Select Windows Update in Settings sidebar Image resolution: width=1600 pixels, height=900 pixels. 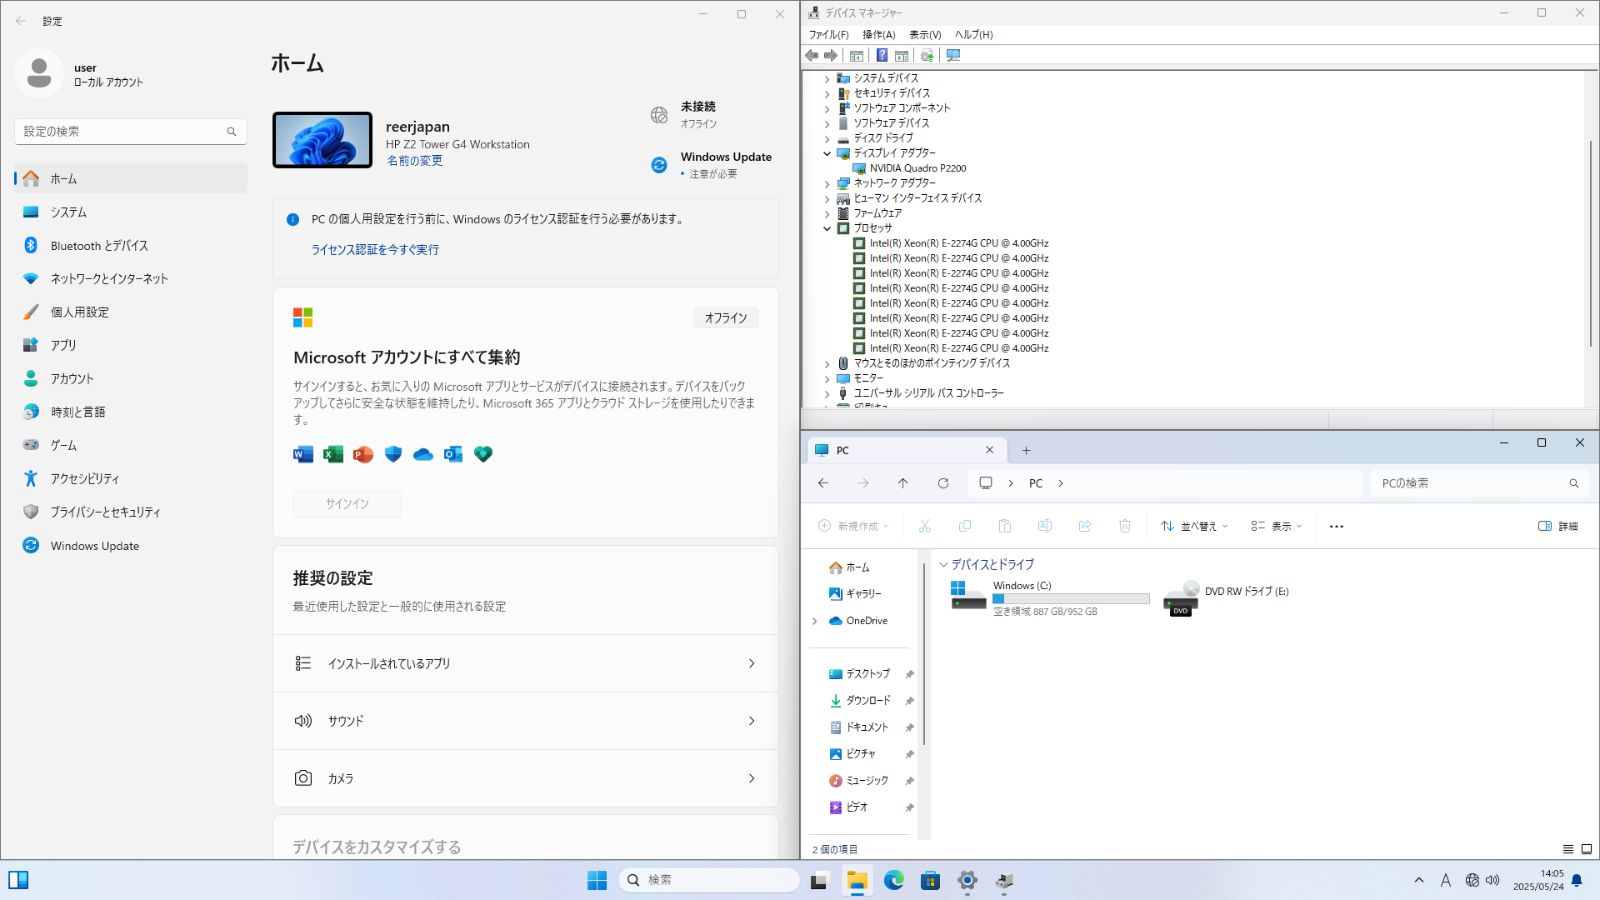pos(131,545)
